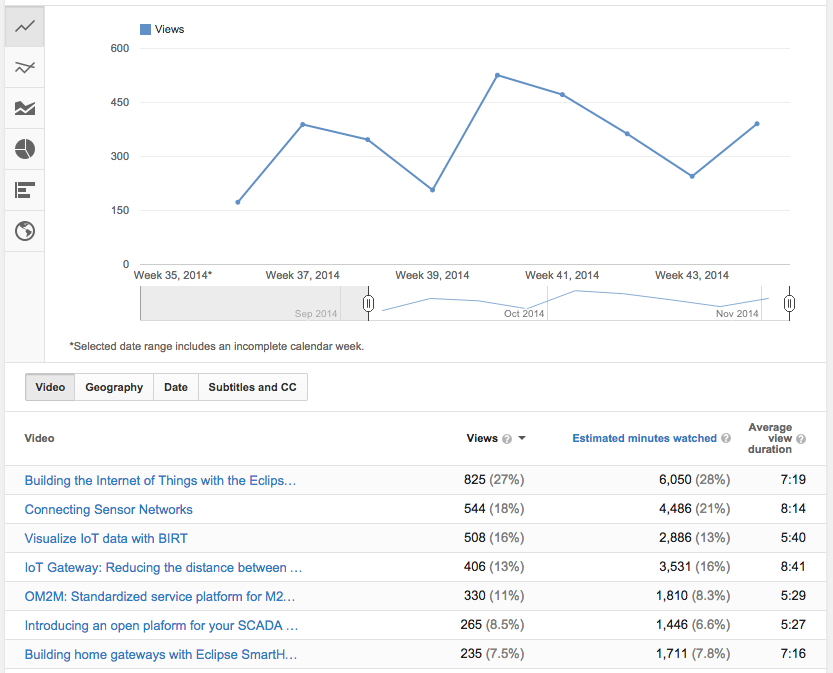The width and height of the screenshot is (833, 673).
Task: Click the 544 (18%) views cell
Action: click(494, 509)
